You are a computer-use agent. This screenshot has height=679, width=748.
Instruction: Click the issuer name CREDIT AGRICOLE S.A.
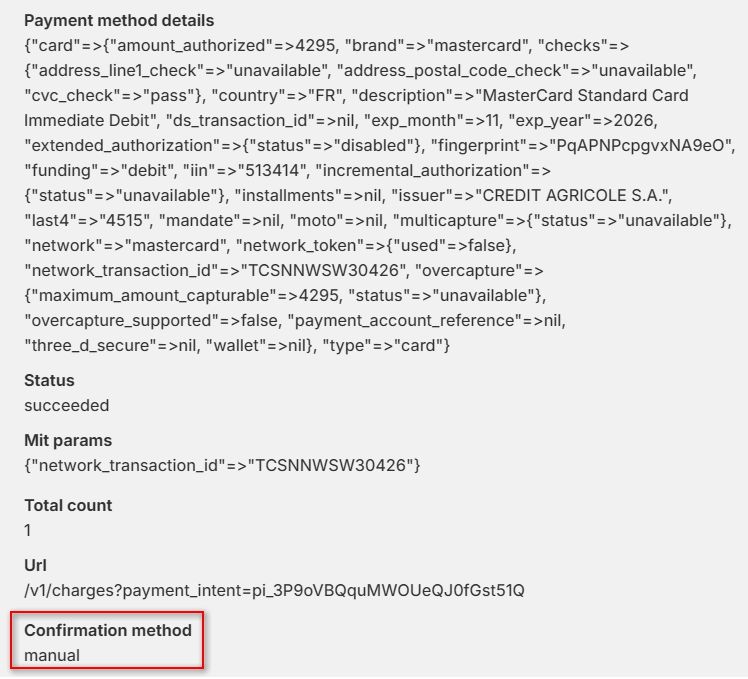[565, 195]
